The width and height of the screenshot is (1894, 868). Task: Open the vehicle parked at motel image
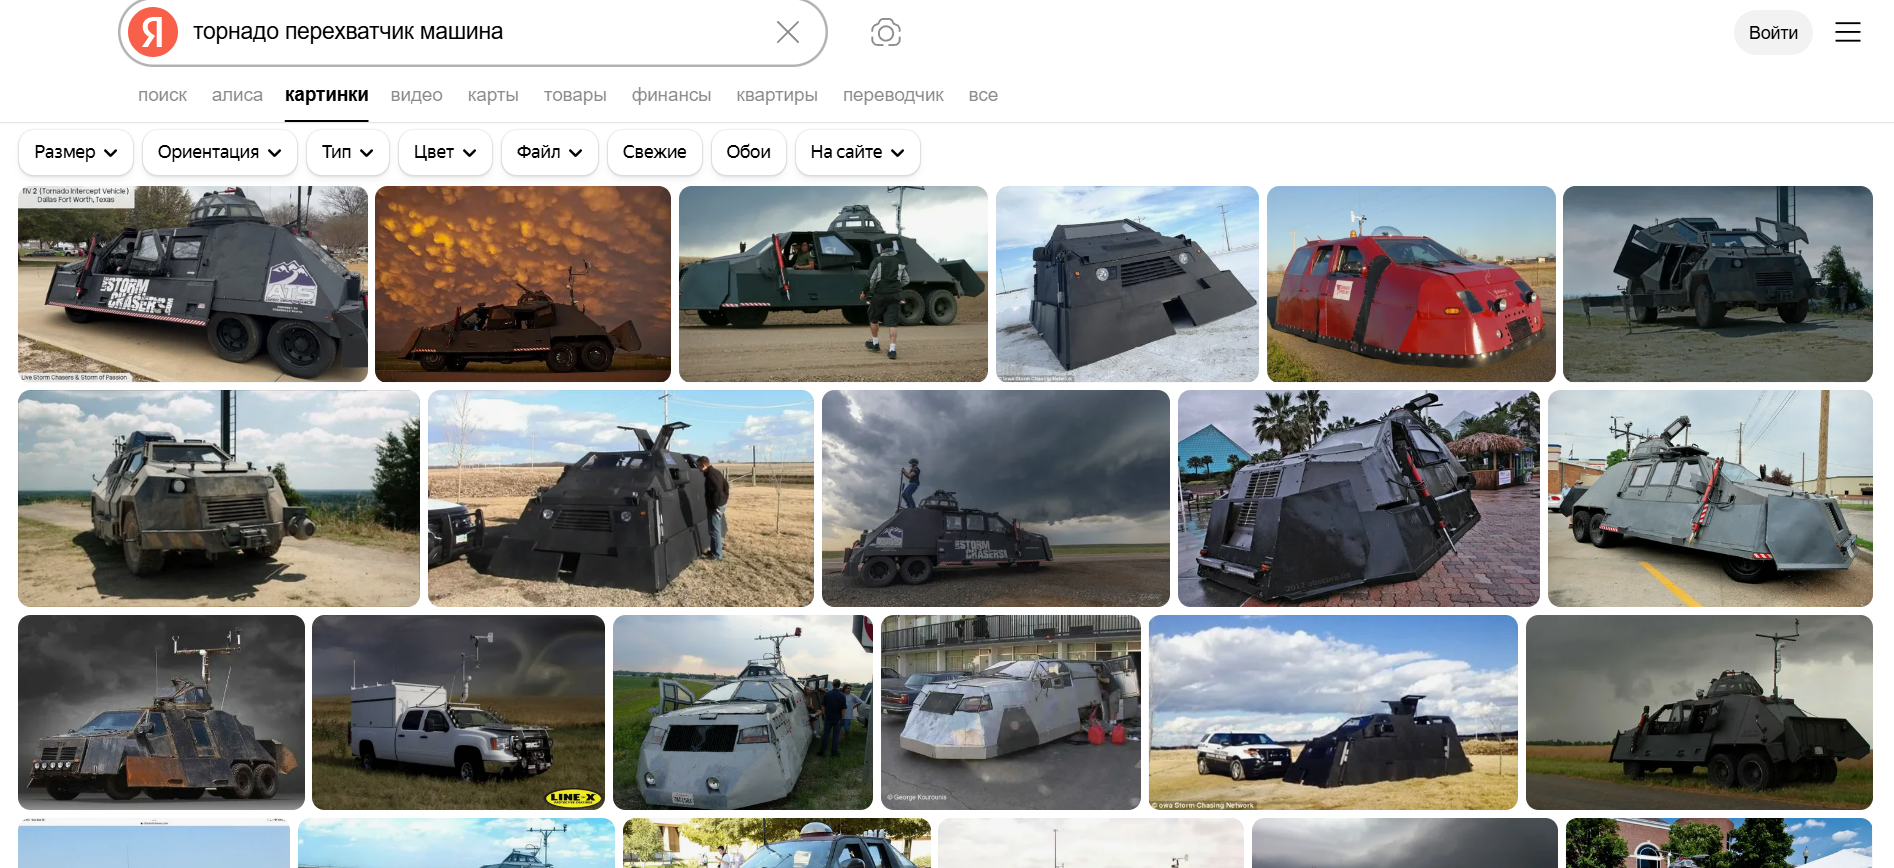pyautogui.click(x=1011, y=712)
